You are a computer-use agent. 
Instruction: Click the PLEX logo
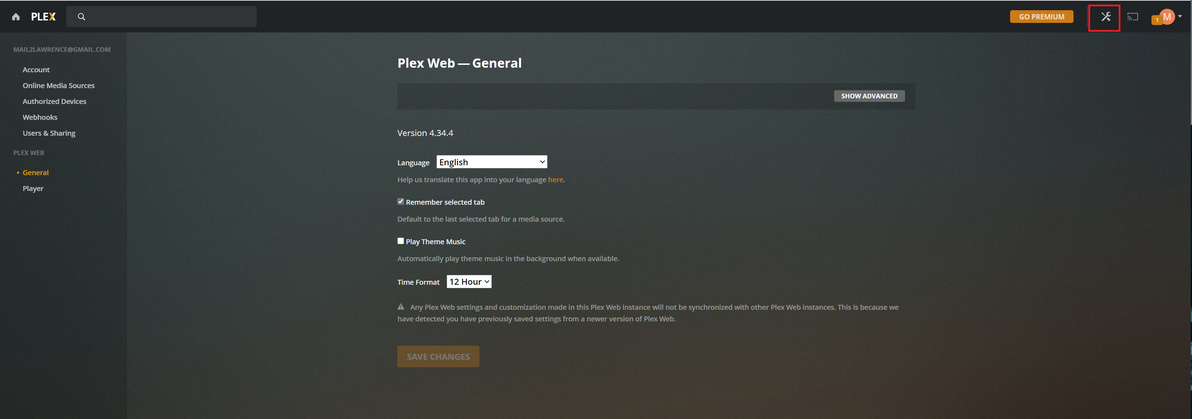43,17
